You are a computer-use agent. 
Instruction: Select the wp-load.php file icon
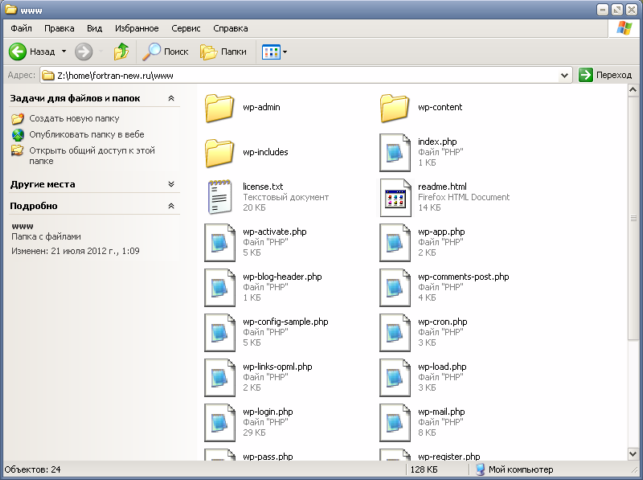tap(395, 378)
